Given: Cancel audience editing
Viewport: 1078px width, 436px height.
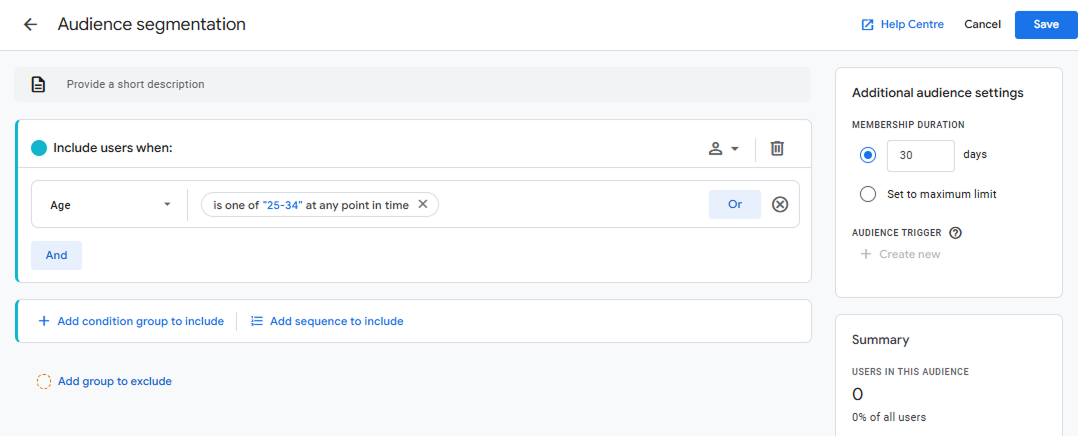Looking at the screenshot, I should click(x=982, y=25).
